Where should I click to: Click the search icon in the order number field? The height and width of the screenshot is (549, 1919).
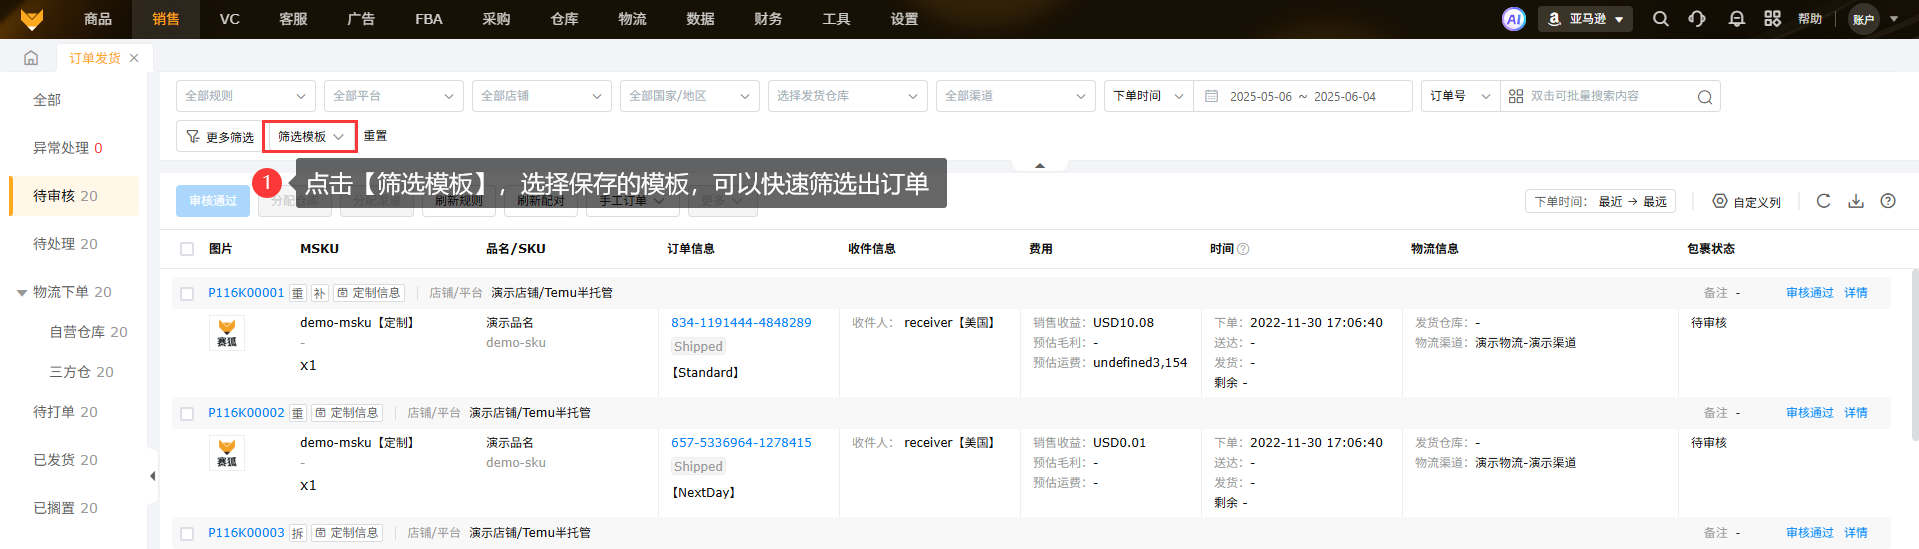click(x=1704, y=97)
